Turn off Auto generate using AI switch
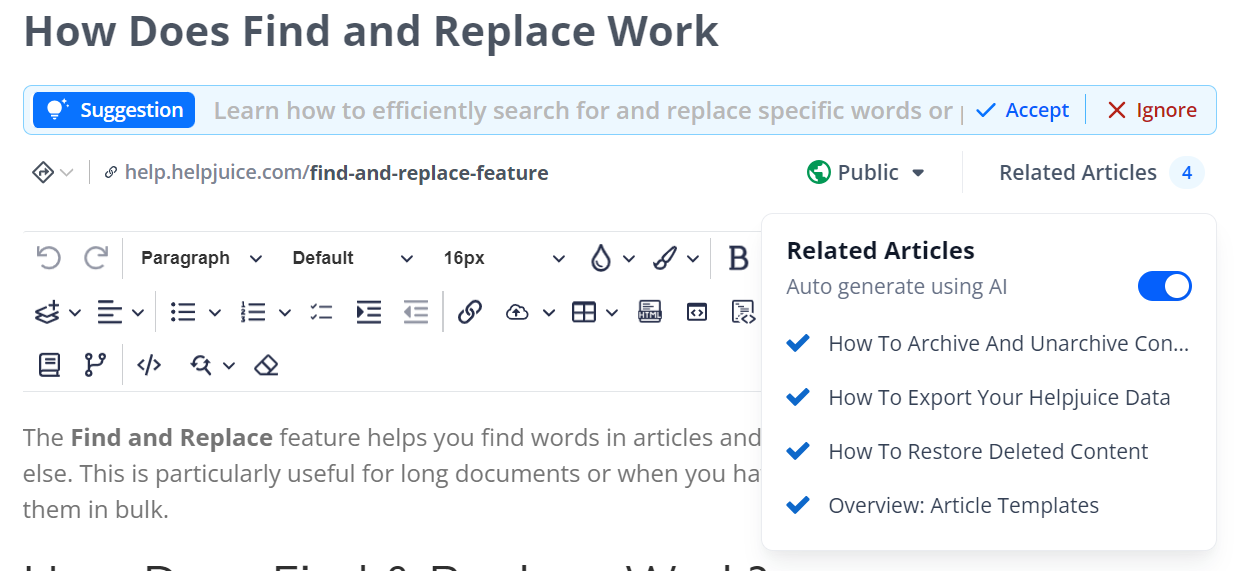This screenshot has height=571, width=1244. (1164, 287)
